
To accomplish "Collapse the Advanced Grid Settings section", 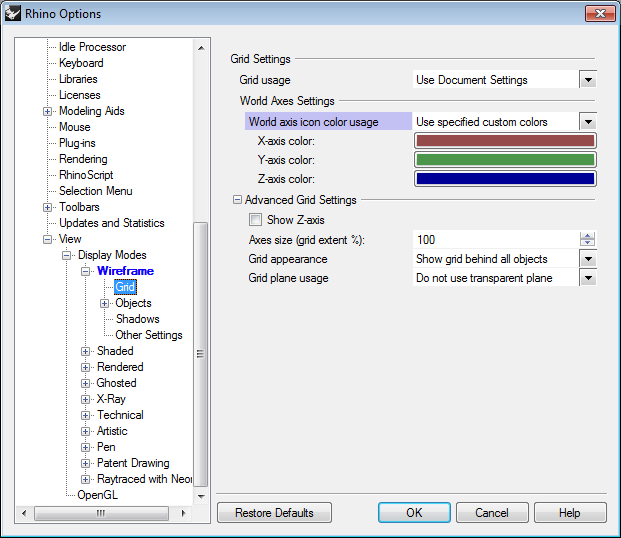I will (237, 199).
